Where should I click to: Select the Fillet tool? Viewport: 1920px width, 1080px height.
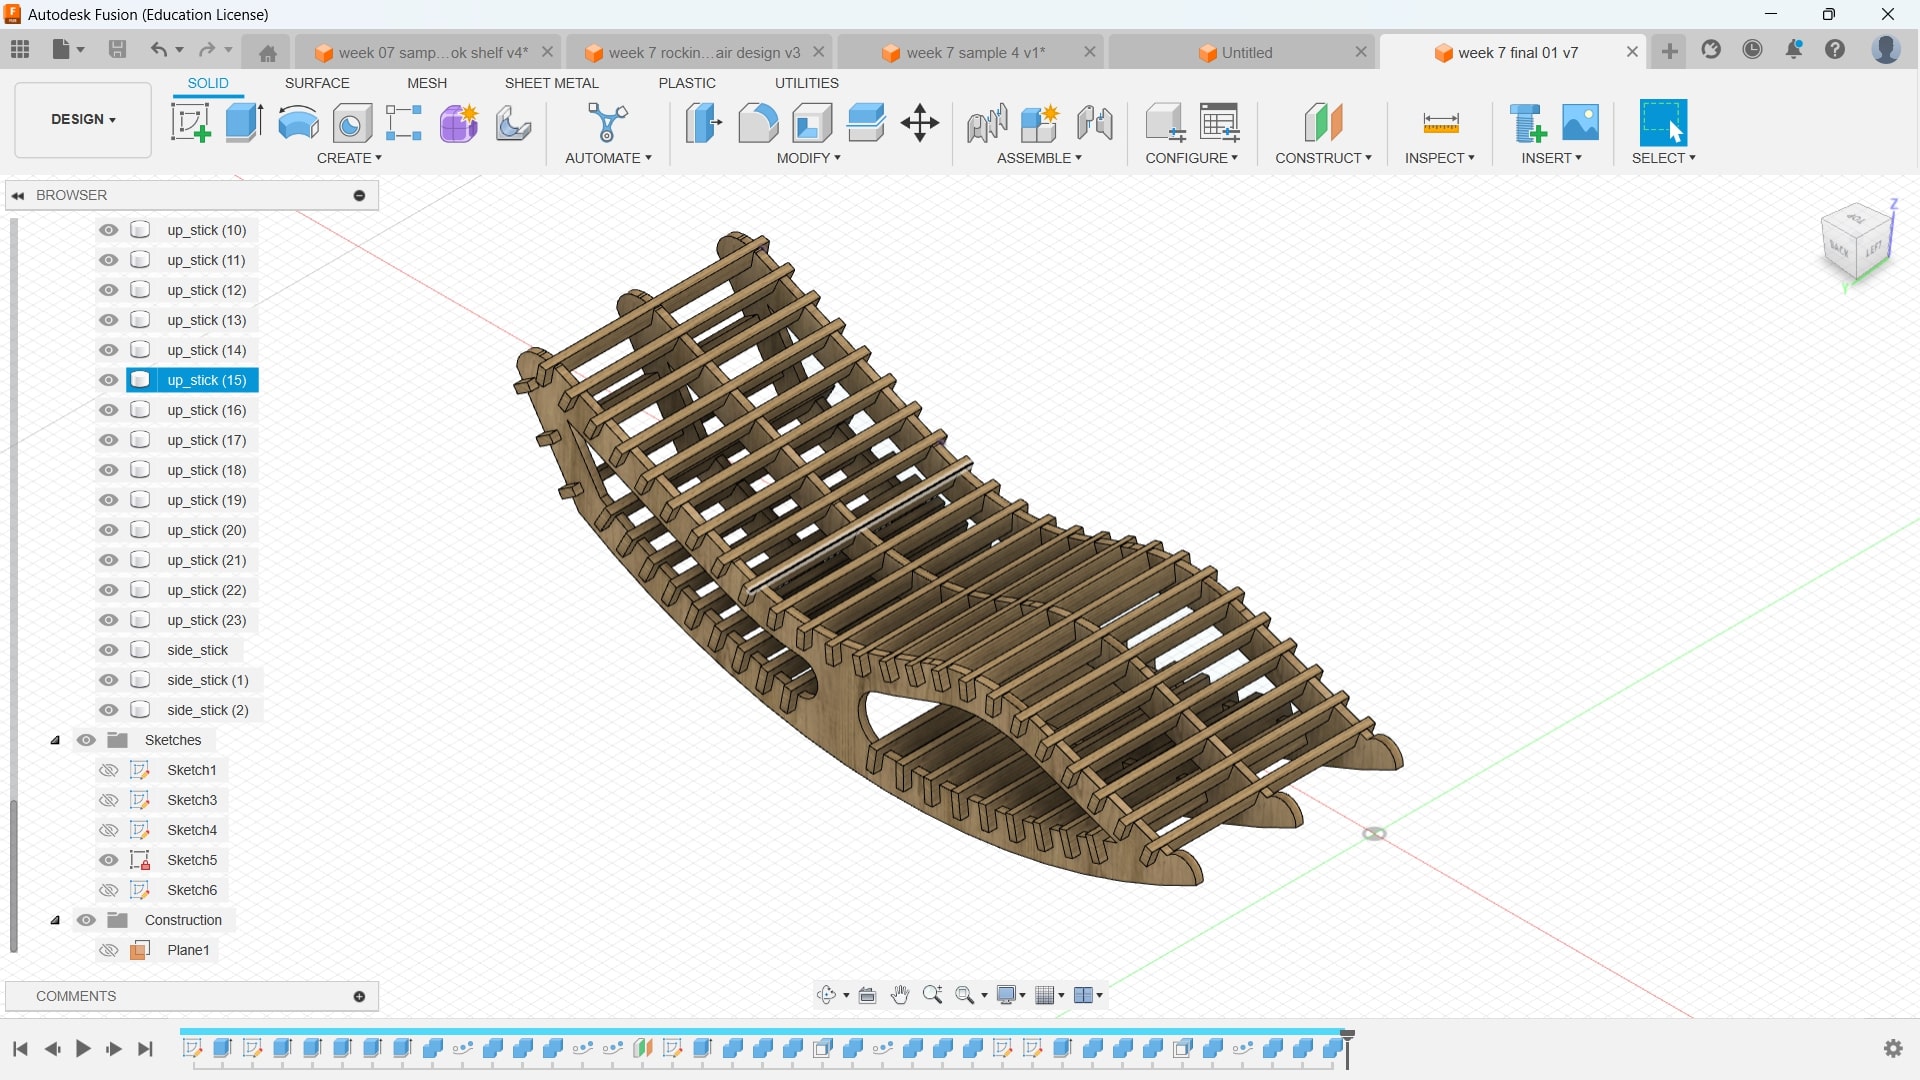tap(758, 123)
